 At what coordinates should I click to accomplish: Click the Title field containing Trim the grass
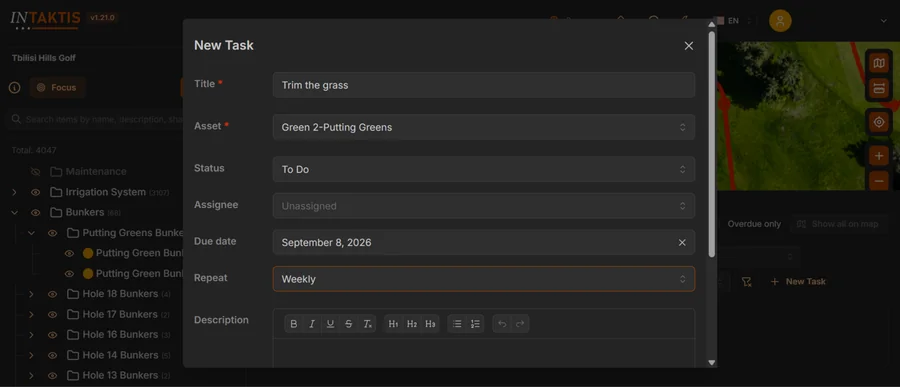pyautogui.click(x=484, y=85)
